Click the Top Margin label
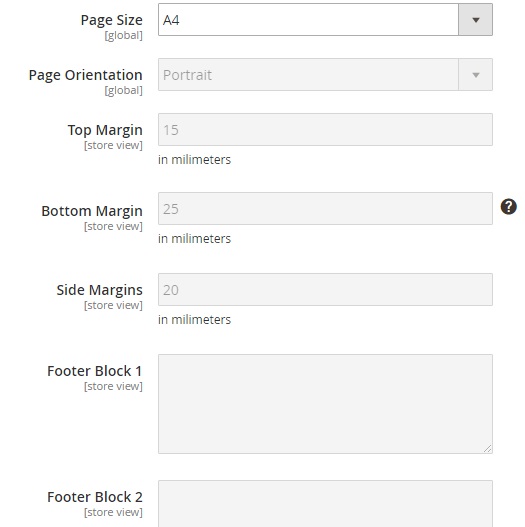The width and height of the screenshot is (525, 527). (105, 130)
